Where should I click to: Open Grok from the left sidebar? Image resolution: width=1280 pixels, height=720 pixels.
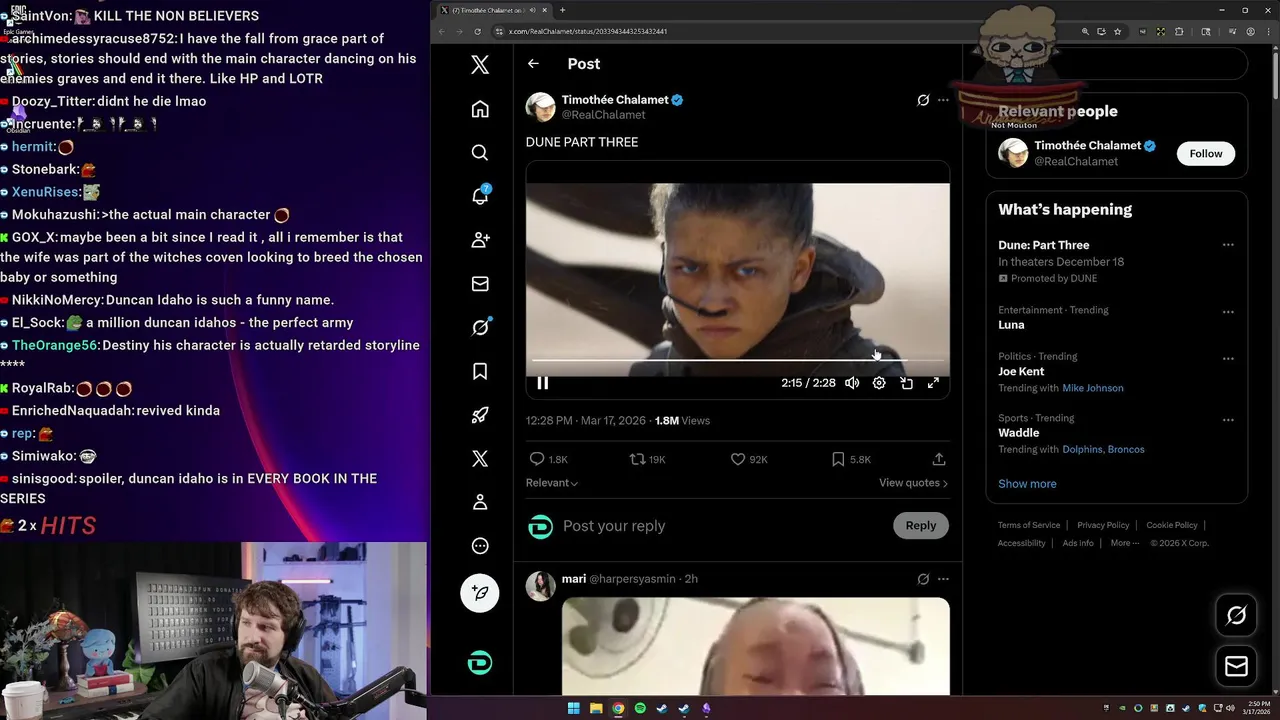pyautogui.click(x=480, y=327)
